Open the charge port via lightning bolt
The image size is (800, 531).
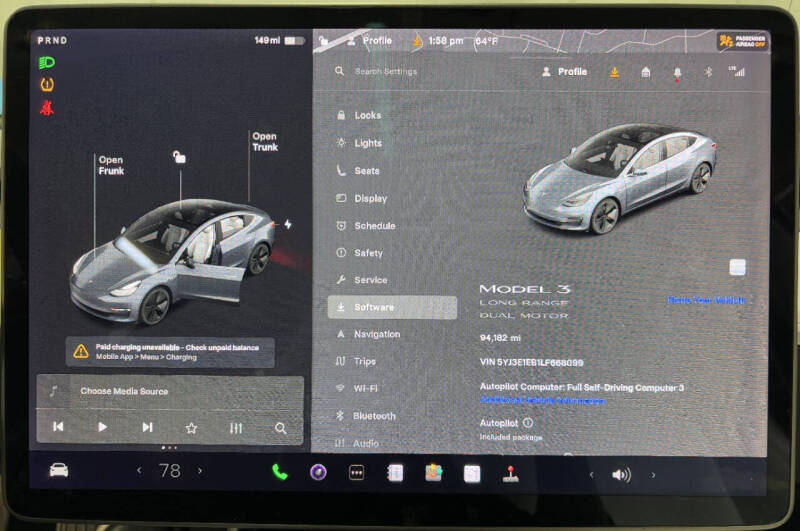click(x=288, y=224)
